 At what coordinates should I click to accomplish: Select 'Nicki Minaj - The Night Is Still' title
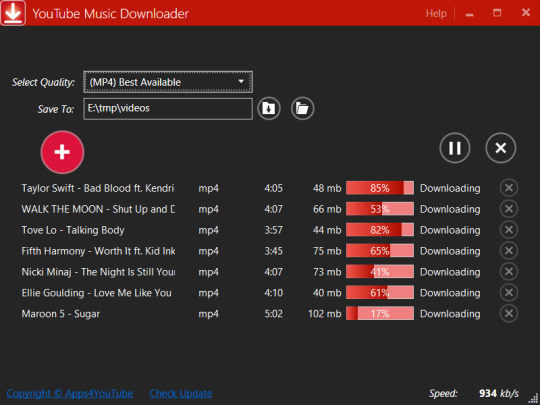tap(98, 272)
